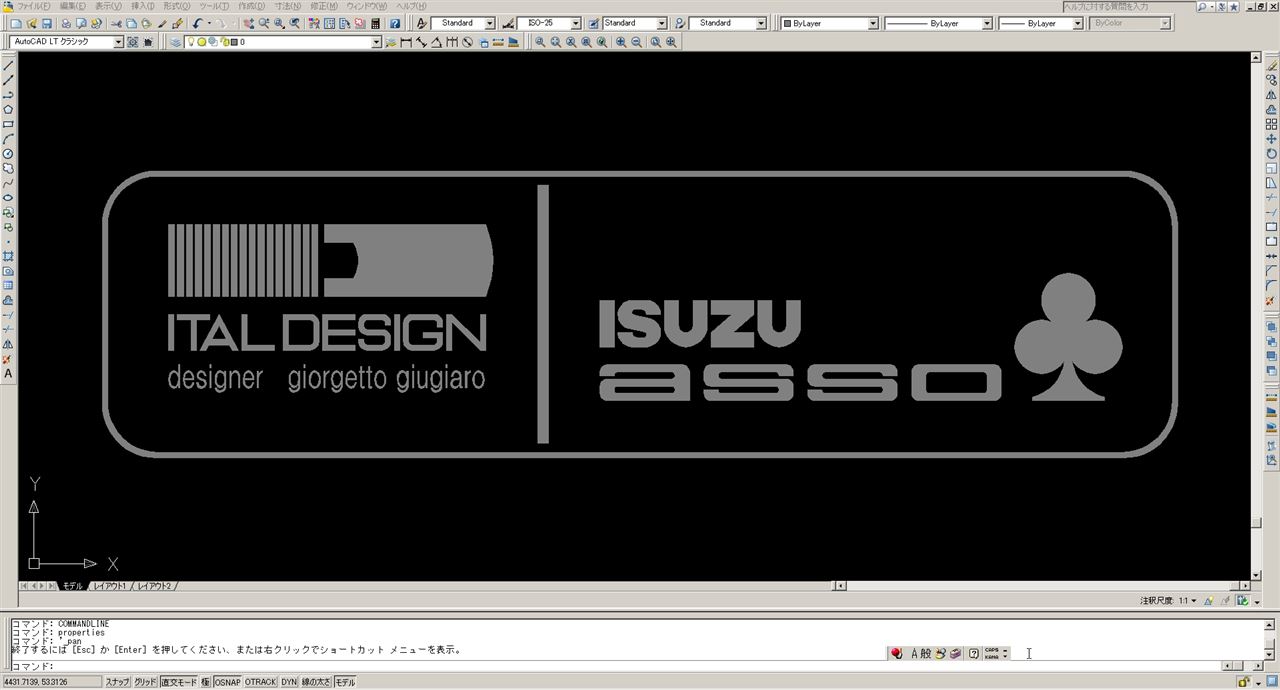Image resolution: width=1280 pixels, height=690 pixels.
Task: Click the IME 般 input mode indicator
Action: coord(926,653)
